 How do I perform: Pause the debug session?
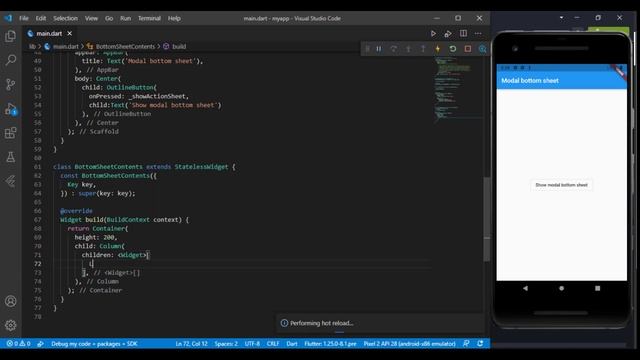tap(379, 49)
